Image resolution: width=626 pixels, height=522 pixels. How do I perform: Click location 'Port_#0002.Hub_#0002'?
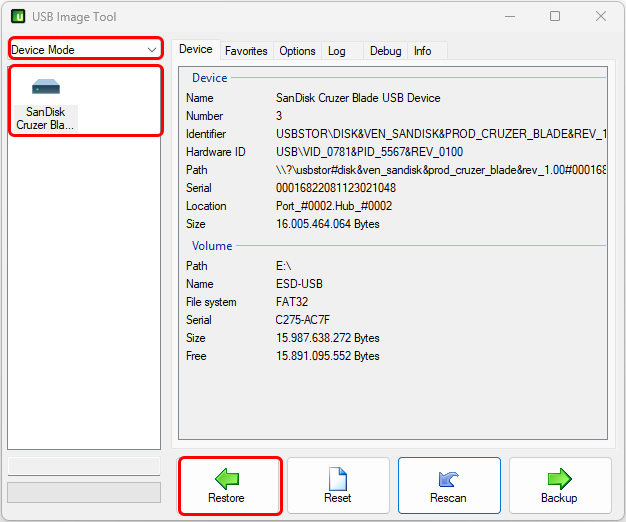pos(334,206)
